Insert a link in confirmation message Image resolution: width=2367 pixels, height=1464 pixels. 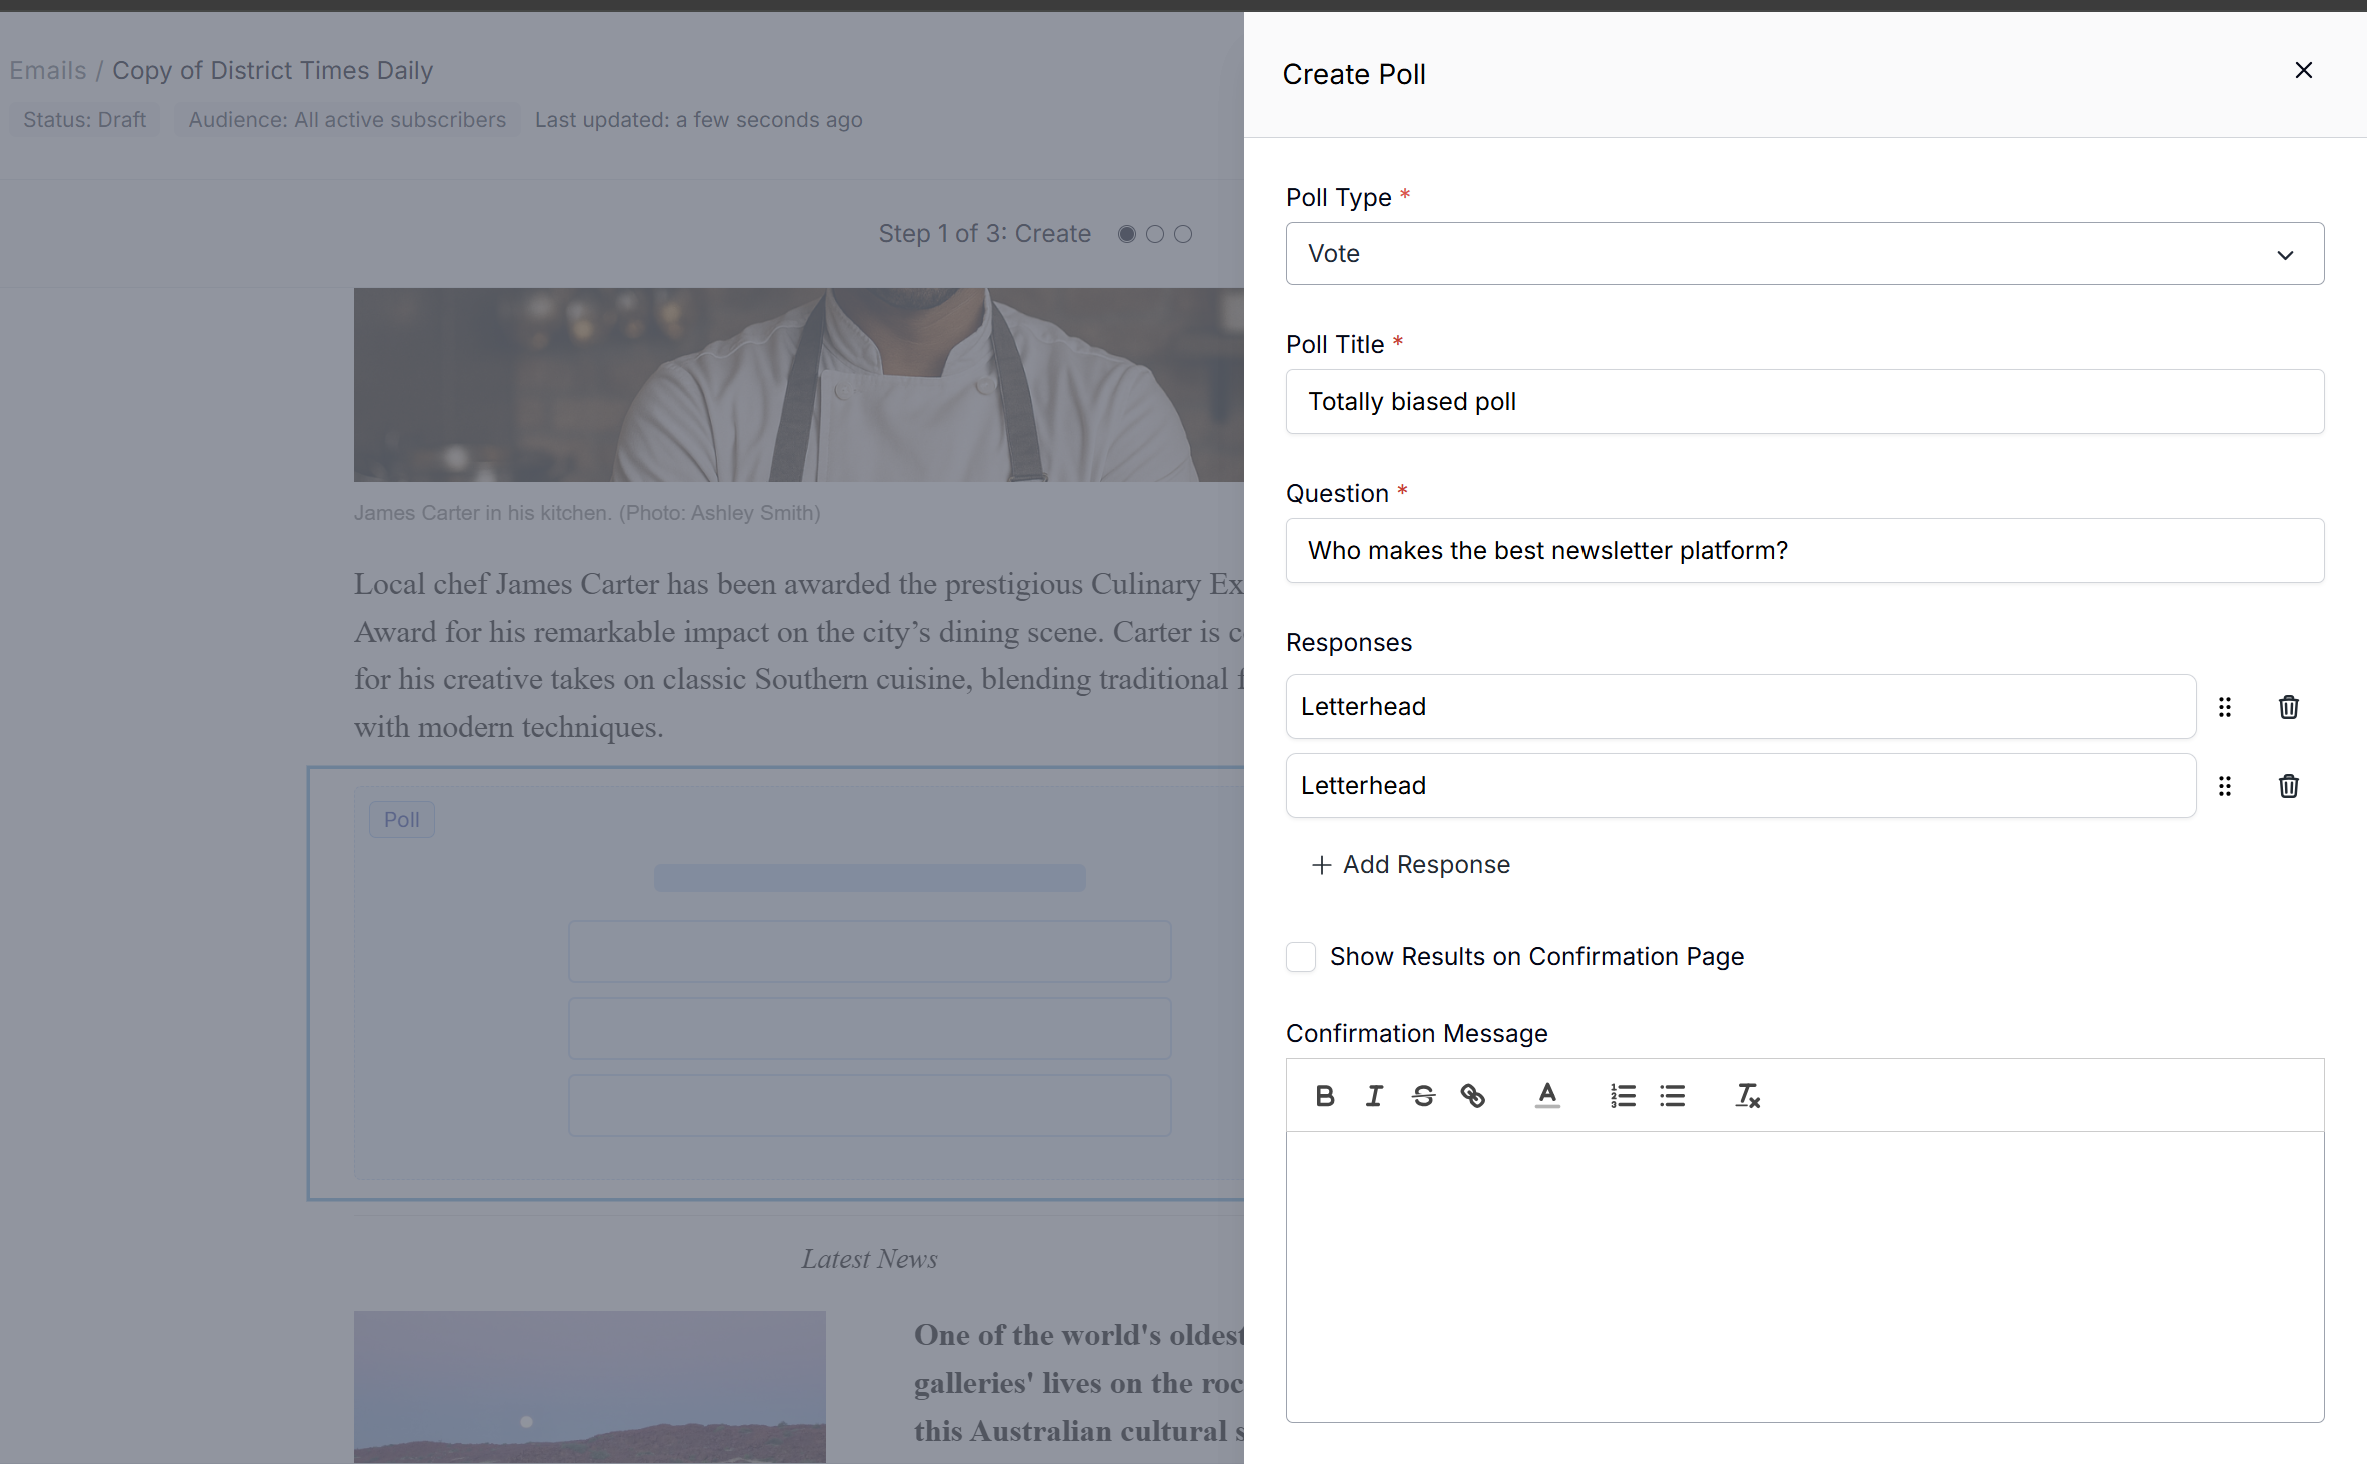tap(1472, 1096)
